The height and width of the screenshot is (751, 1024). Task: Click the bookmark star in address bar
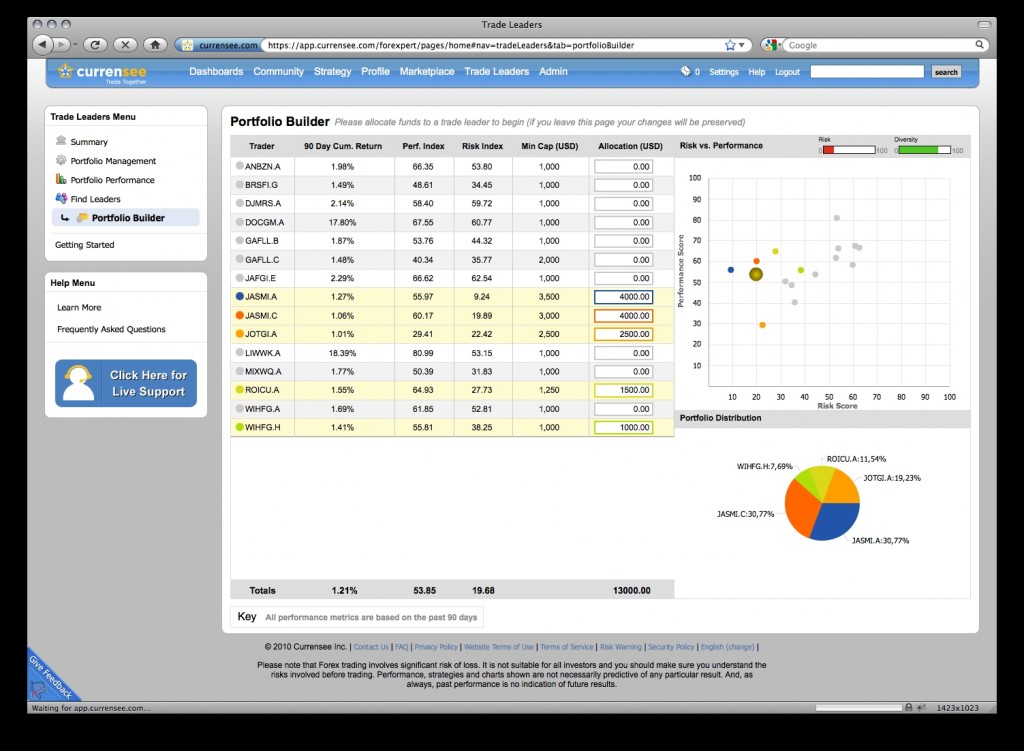pyautogui.click(x=730, y=45)
